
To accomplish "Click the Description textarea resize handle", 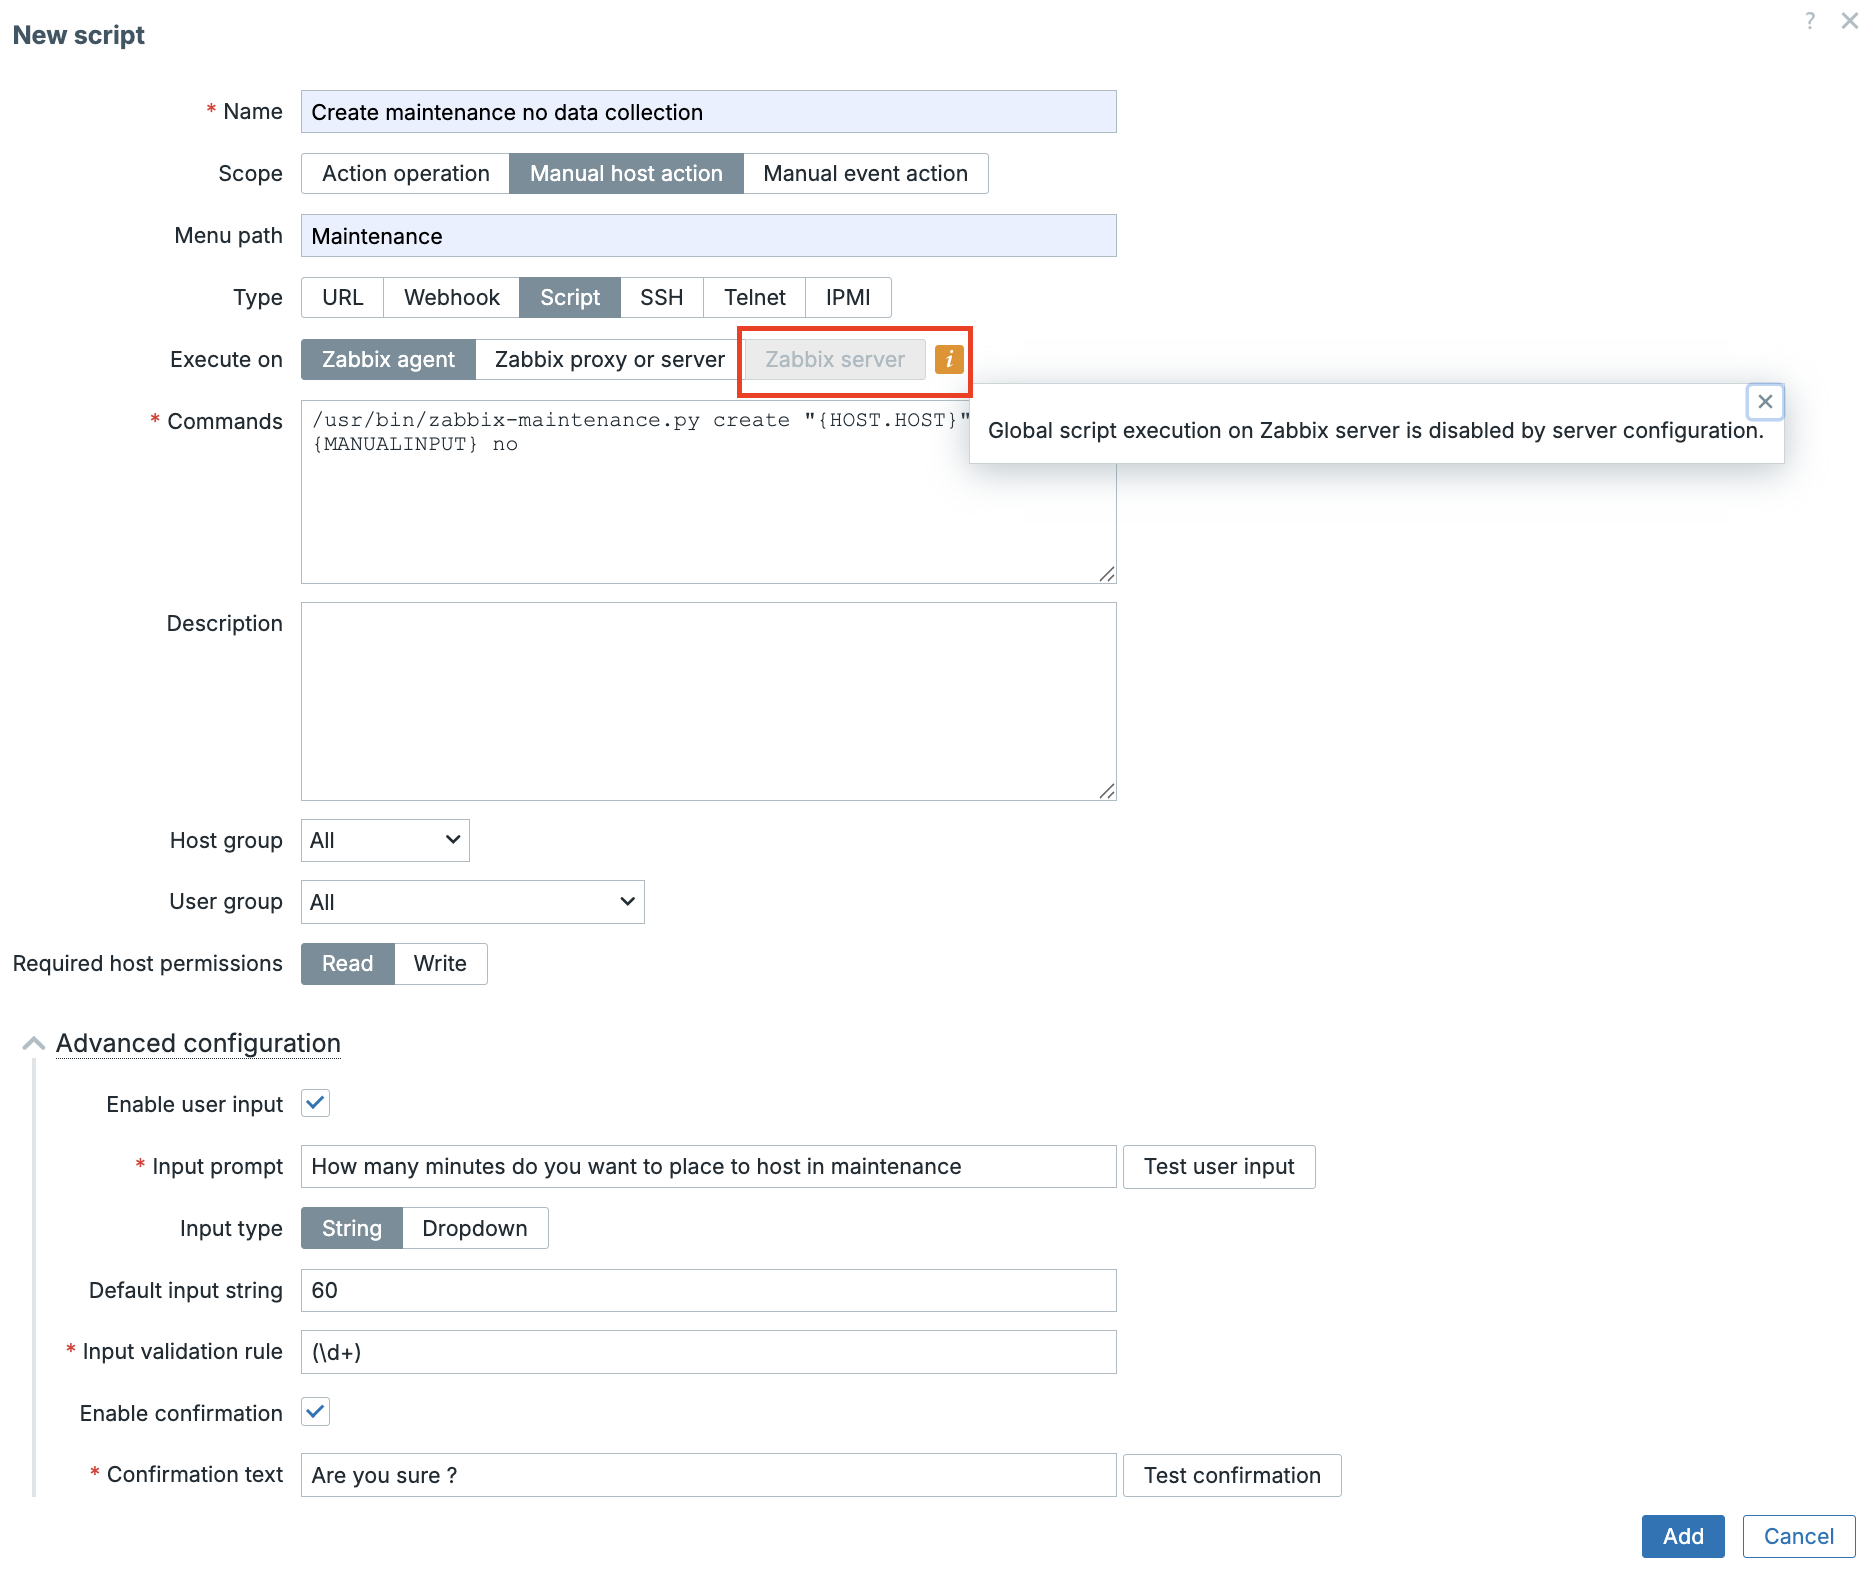I will pos(1107,791).
